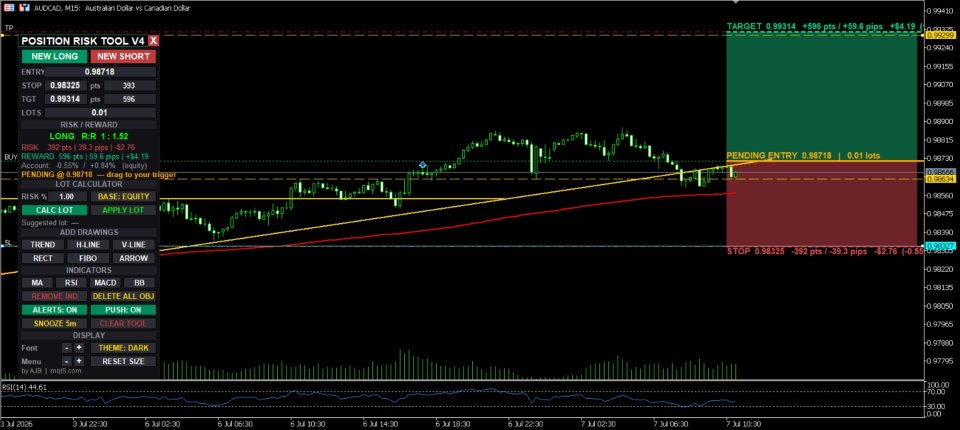
Task: Add a RECT drawing
Action: 43,258
